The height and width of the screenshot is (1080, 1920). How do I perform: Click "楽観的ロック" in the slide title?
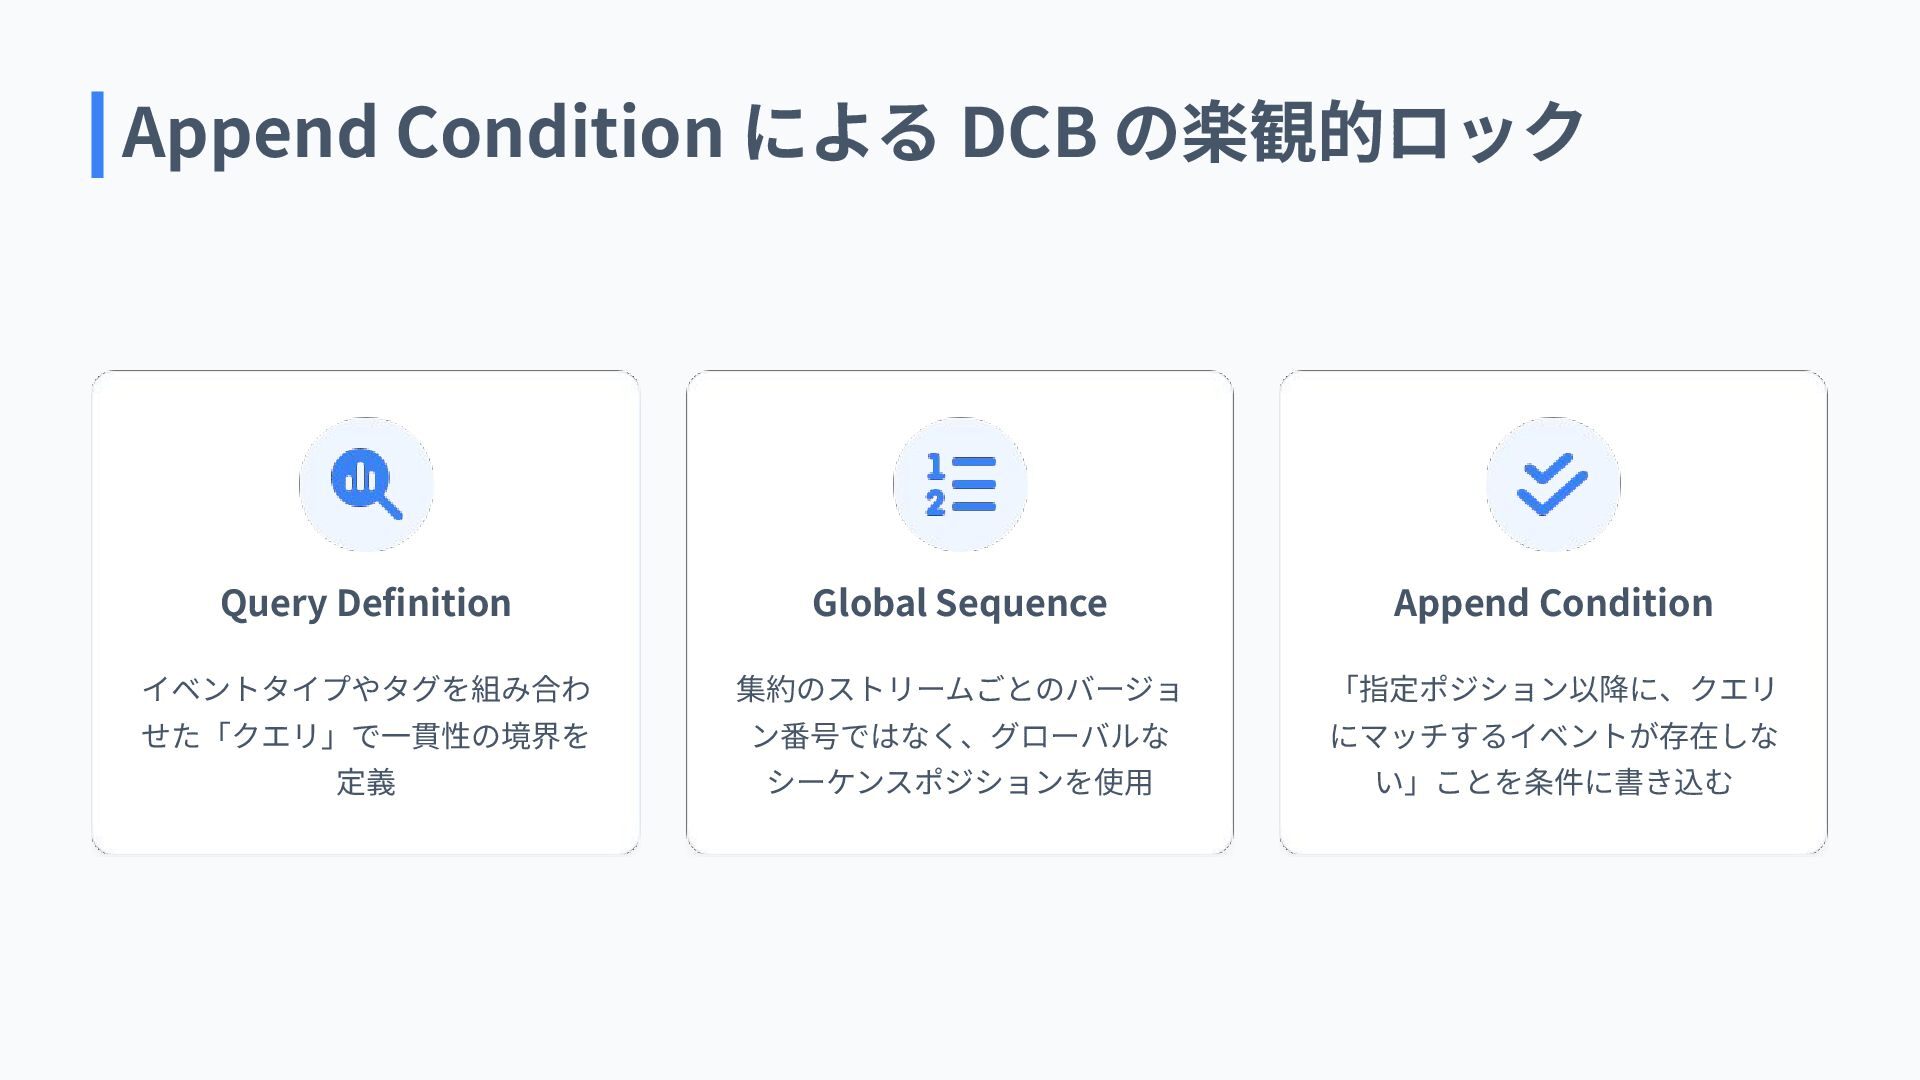pyautogui.click(x=1383, y=132)
